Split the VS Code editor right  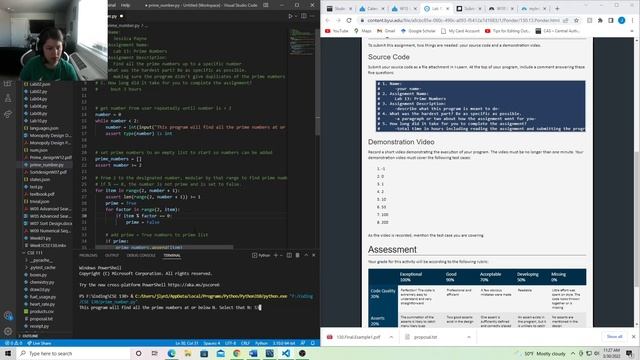click(304, 16)
